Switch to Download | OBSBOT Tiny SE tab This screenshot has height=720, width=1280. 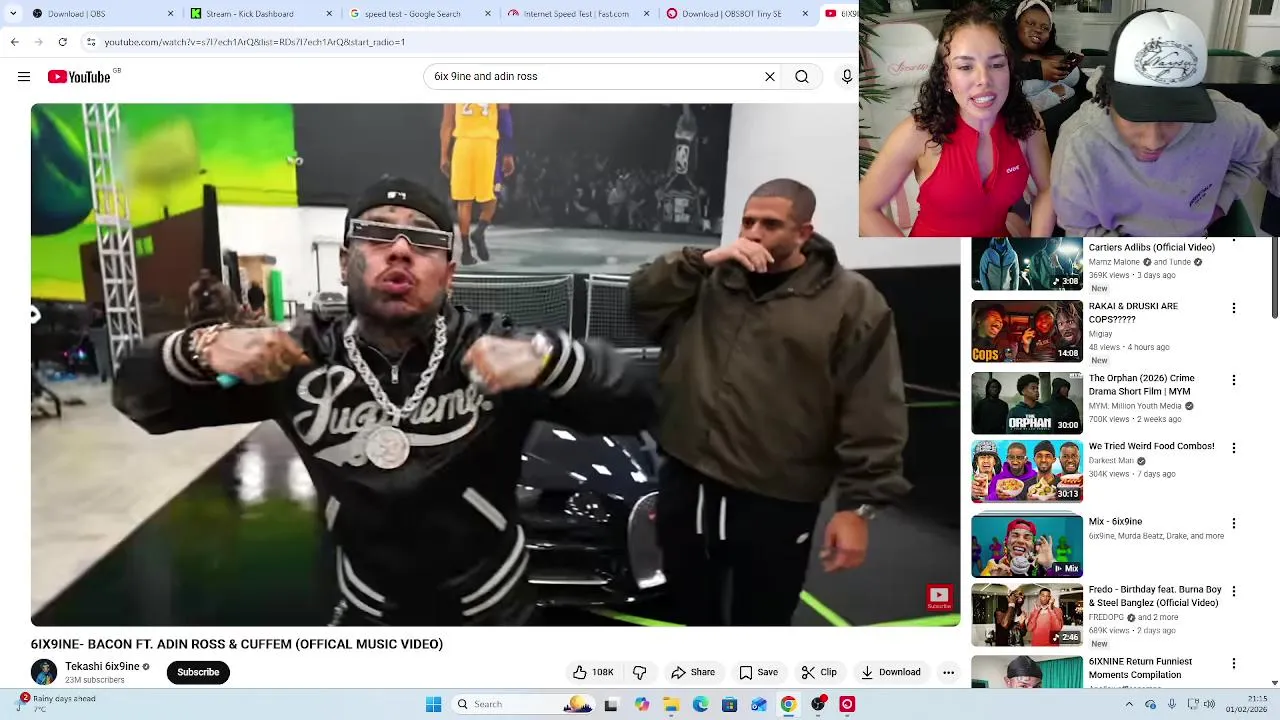[x=737, y=14]
